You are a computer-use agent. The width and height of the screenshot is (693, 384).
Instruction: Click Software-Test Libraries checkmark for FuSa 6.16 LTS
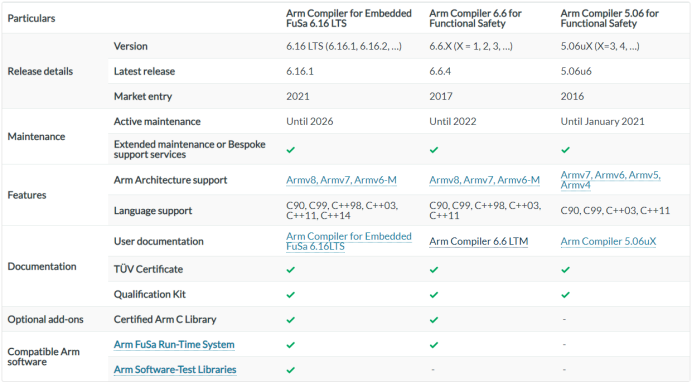click(x=290, y=370)
